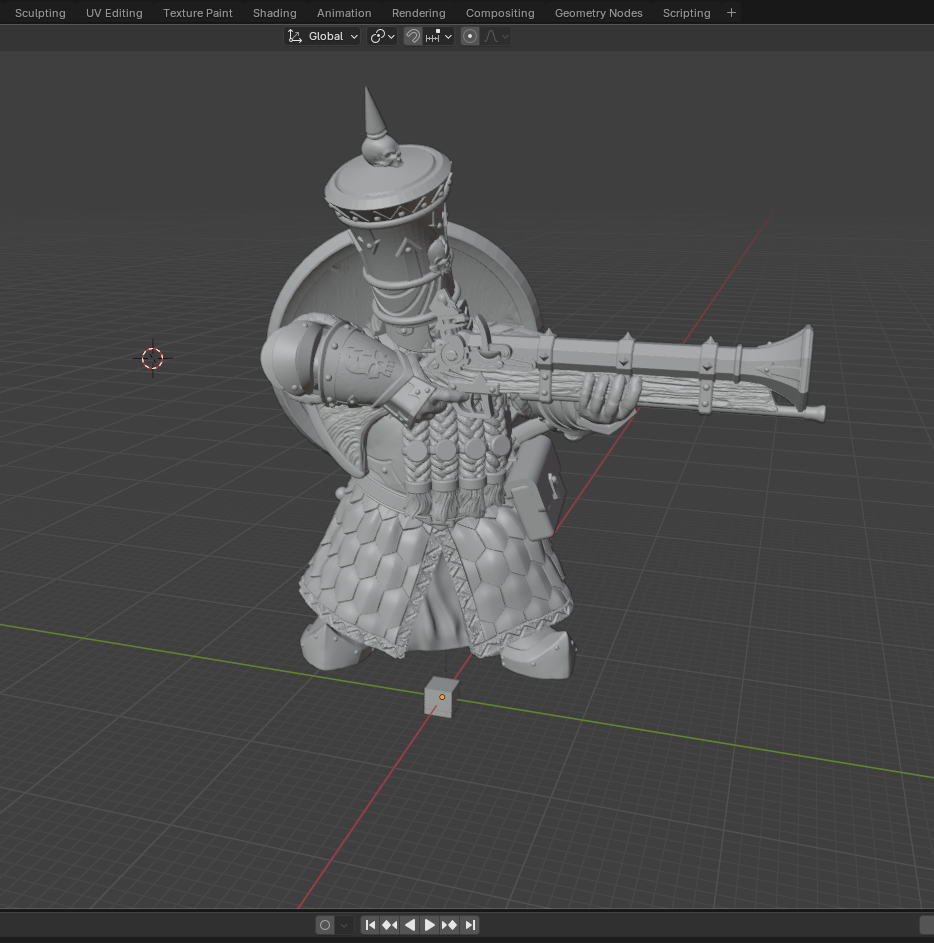The width and height of the screenshot is (934, 943).
Task: Jump to the first frame
Action: (x=370, y=925)
